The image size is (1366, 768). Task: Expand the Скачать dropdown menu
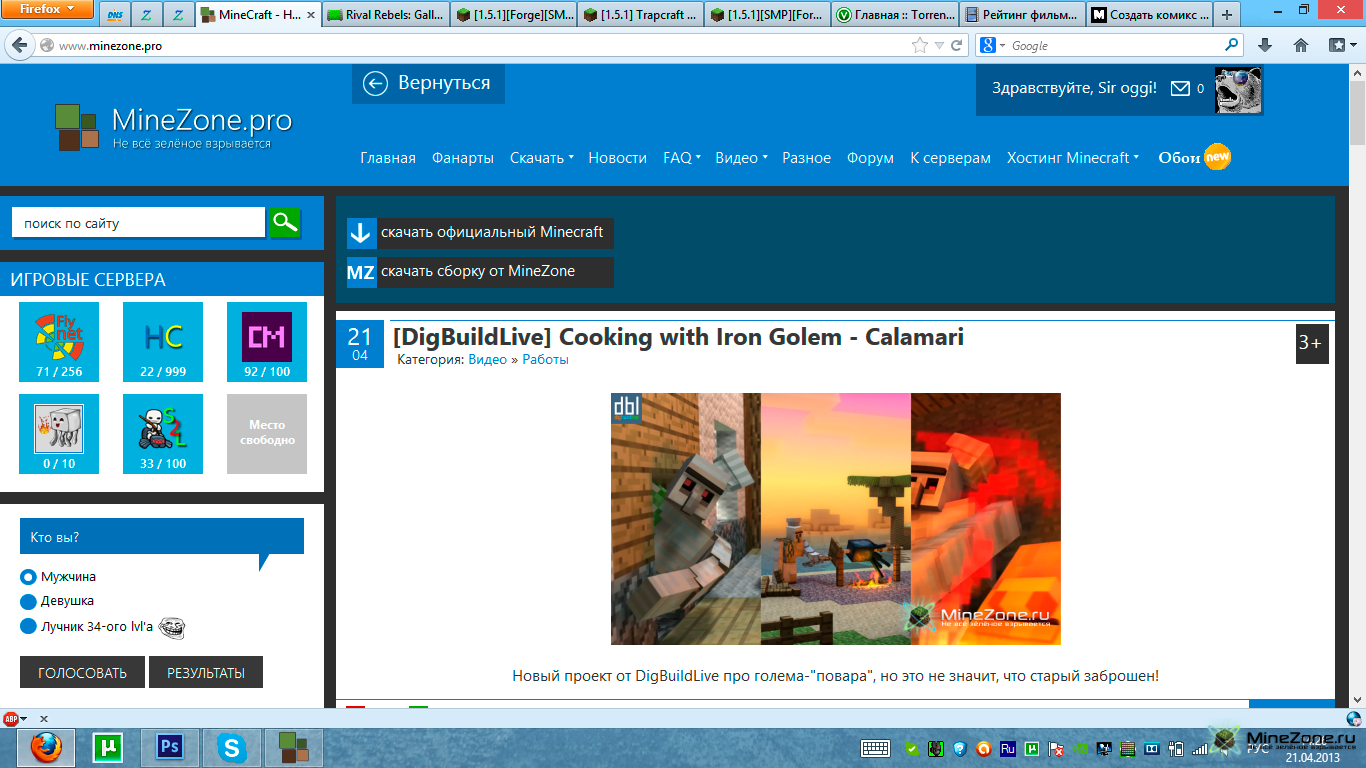coord(541,158)
